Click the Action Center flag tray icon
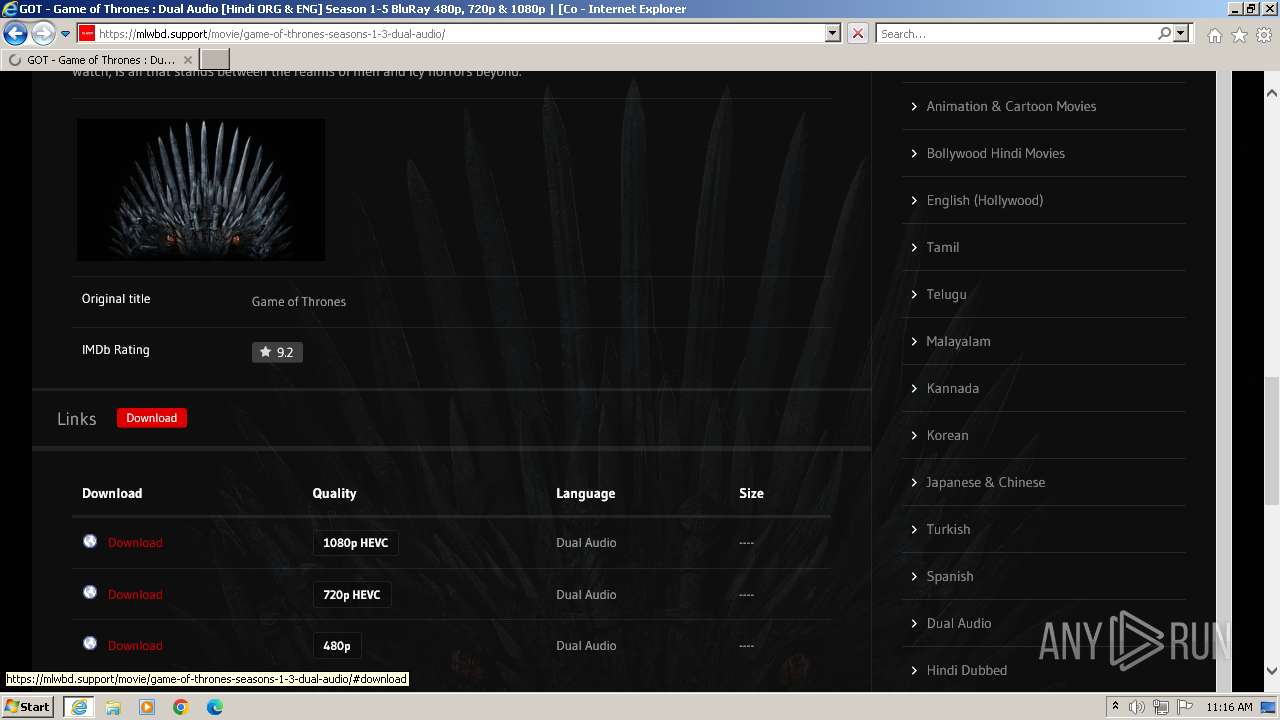1280x720 pixels. pyautogui.click(x=1185, y=707)
